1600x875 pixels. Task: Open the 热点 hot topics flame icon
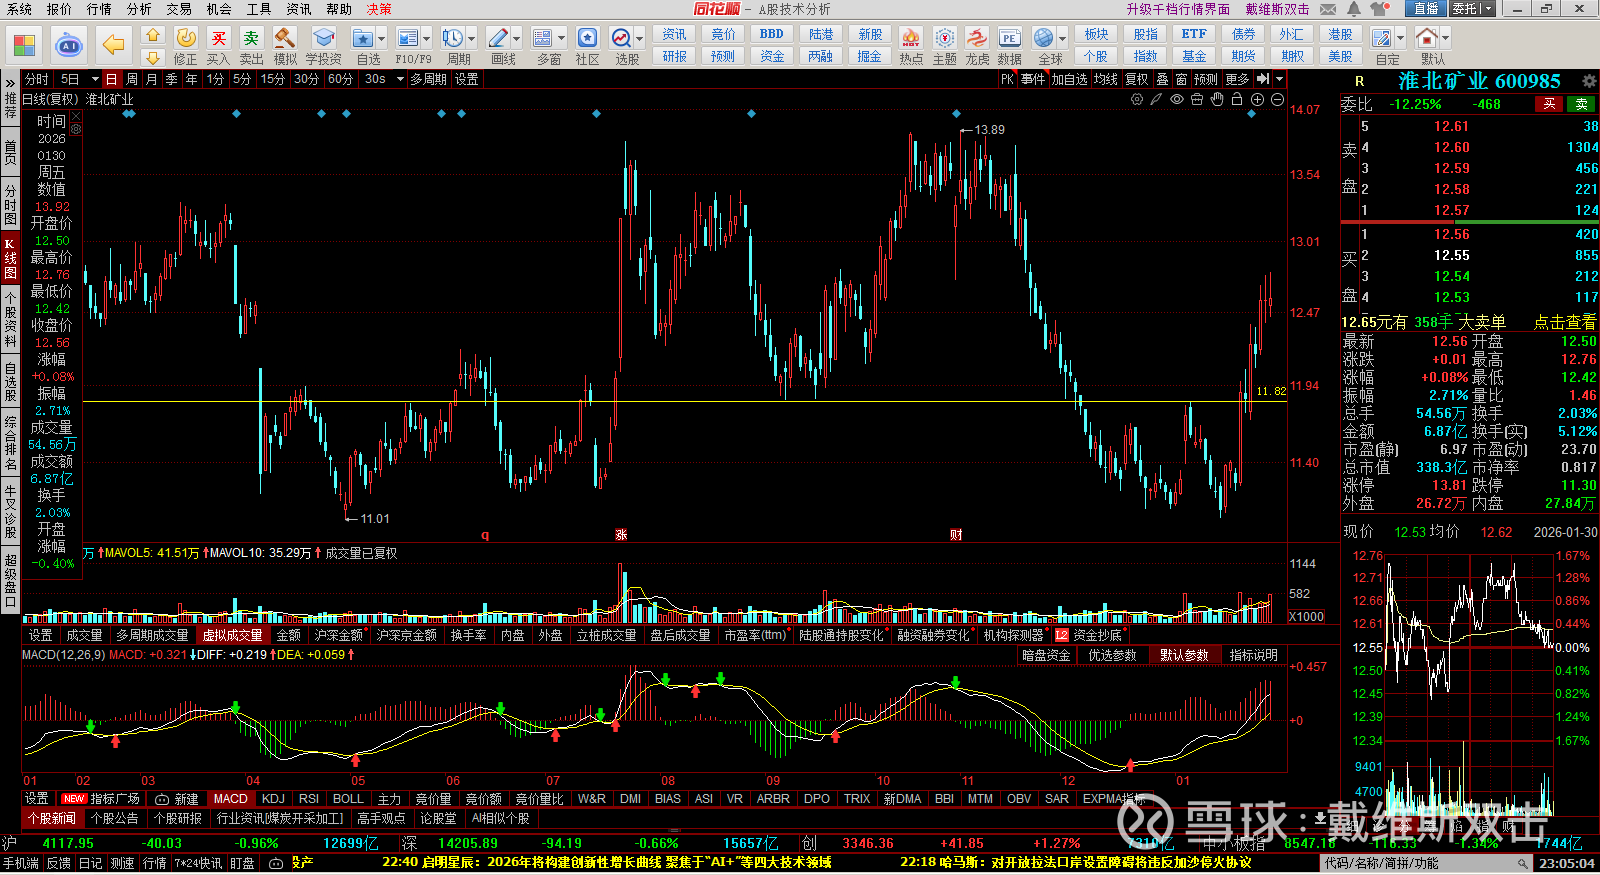910,39
